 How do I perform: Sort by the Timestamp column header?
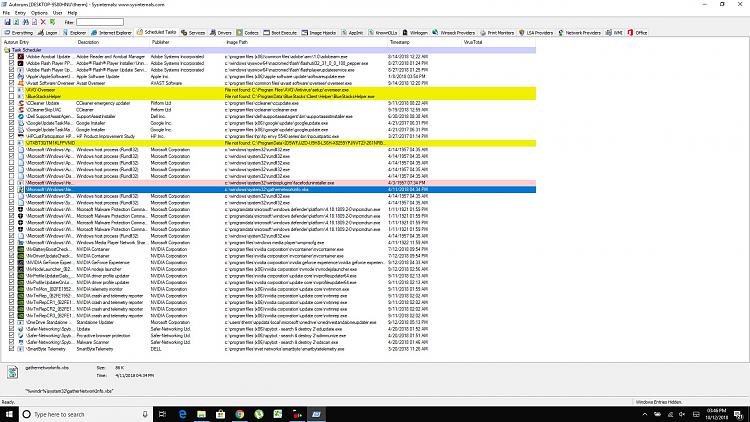click(x=425, y=43)
